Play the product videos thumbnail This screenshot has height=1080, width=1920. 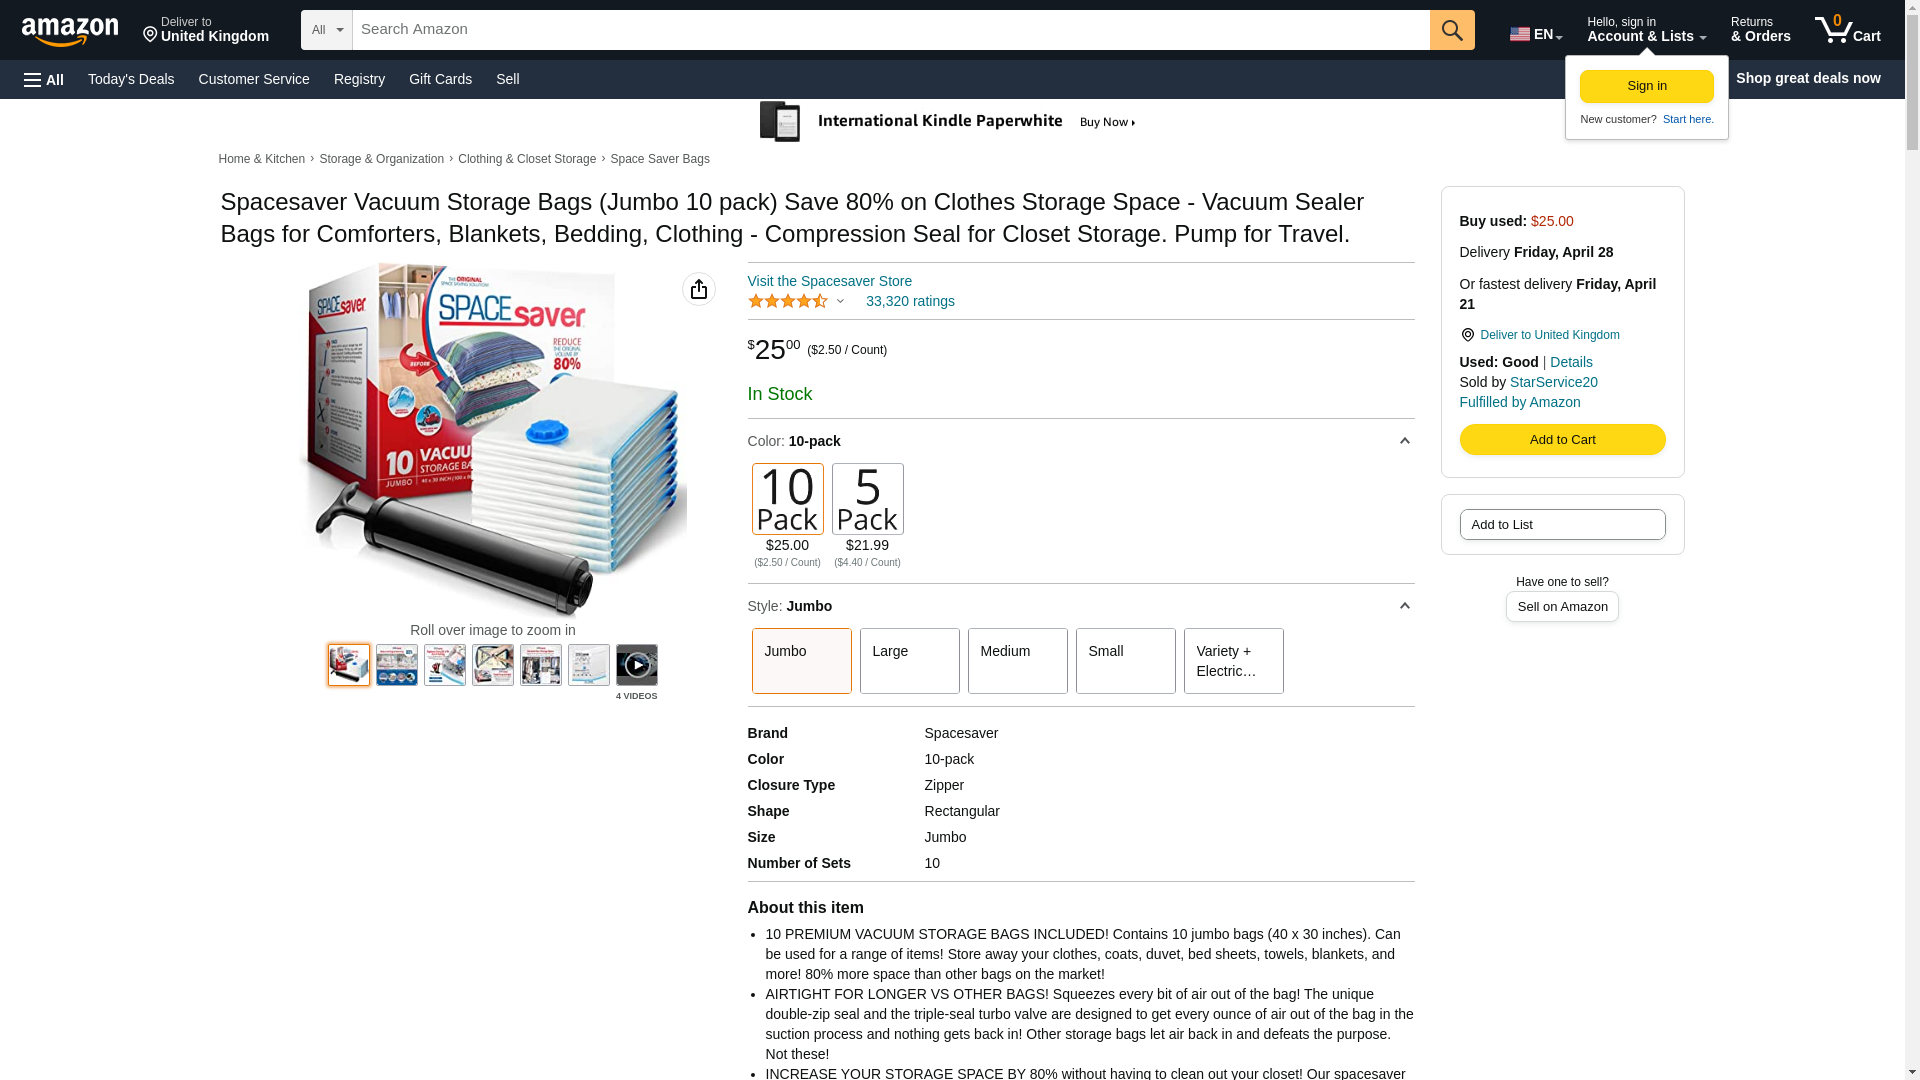pyautogui.click(x=636, y=665)
